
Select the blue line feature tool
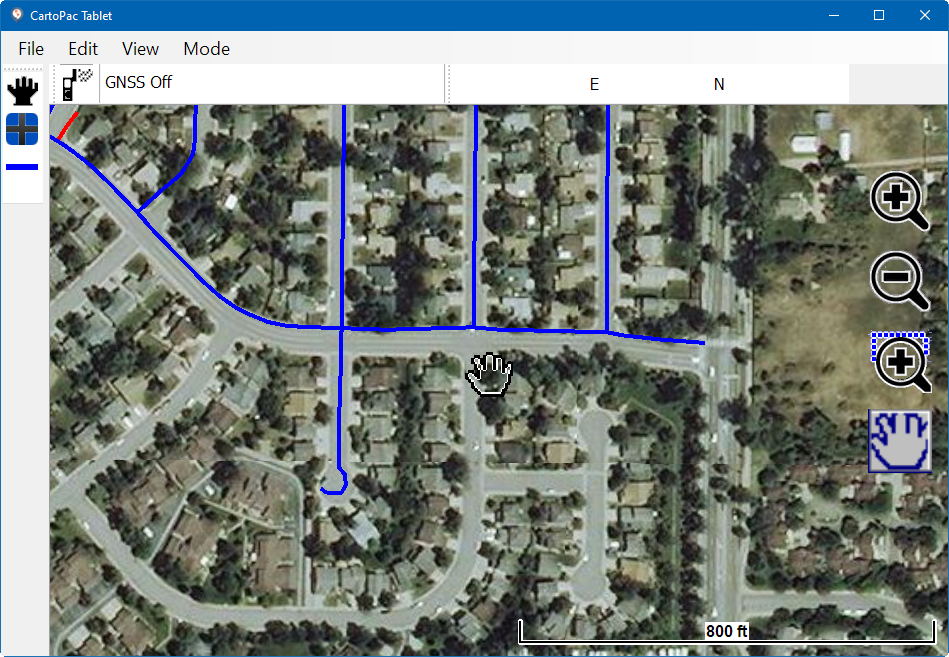click(22, 167)
